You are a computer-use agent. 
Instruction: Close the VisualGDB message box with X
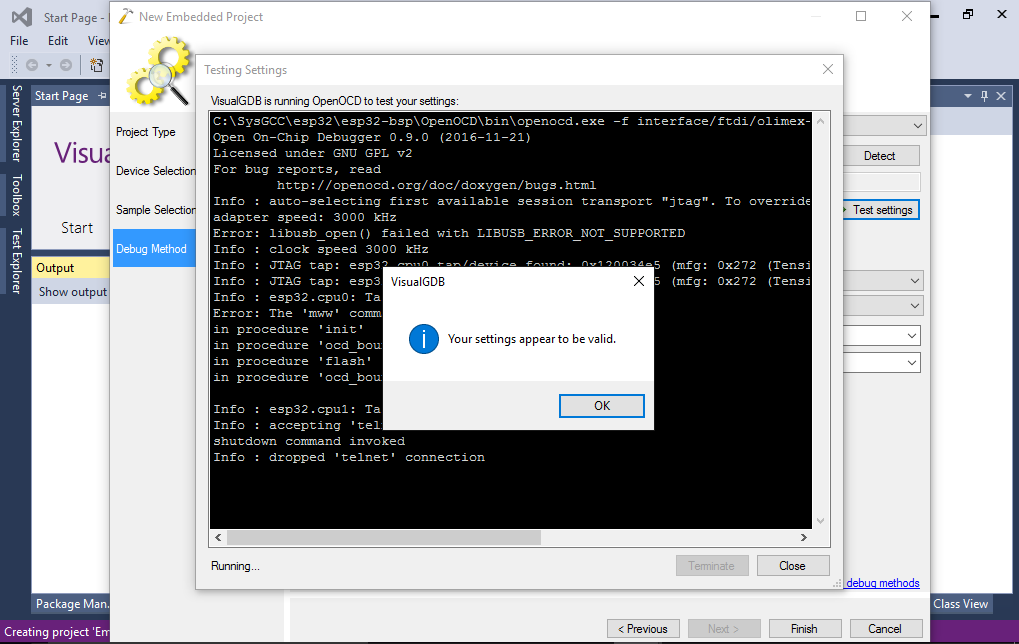[639, 281]
